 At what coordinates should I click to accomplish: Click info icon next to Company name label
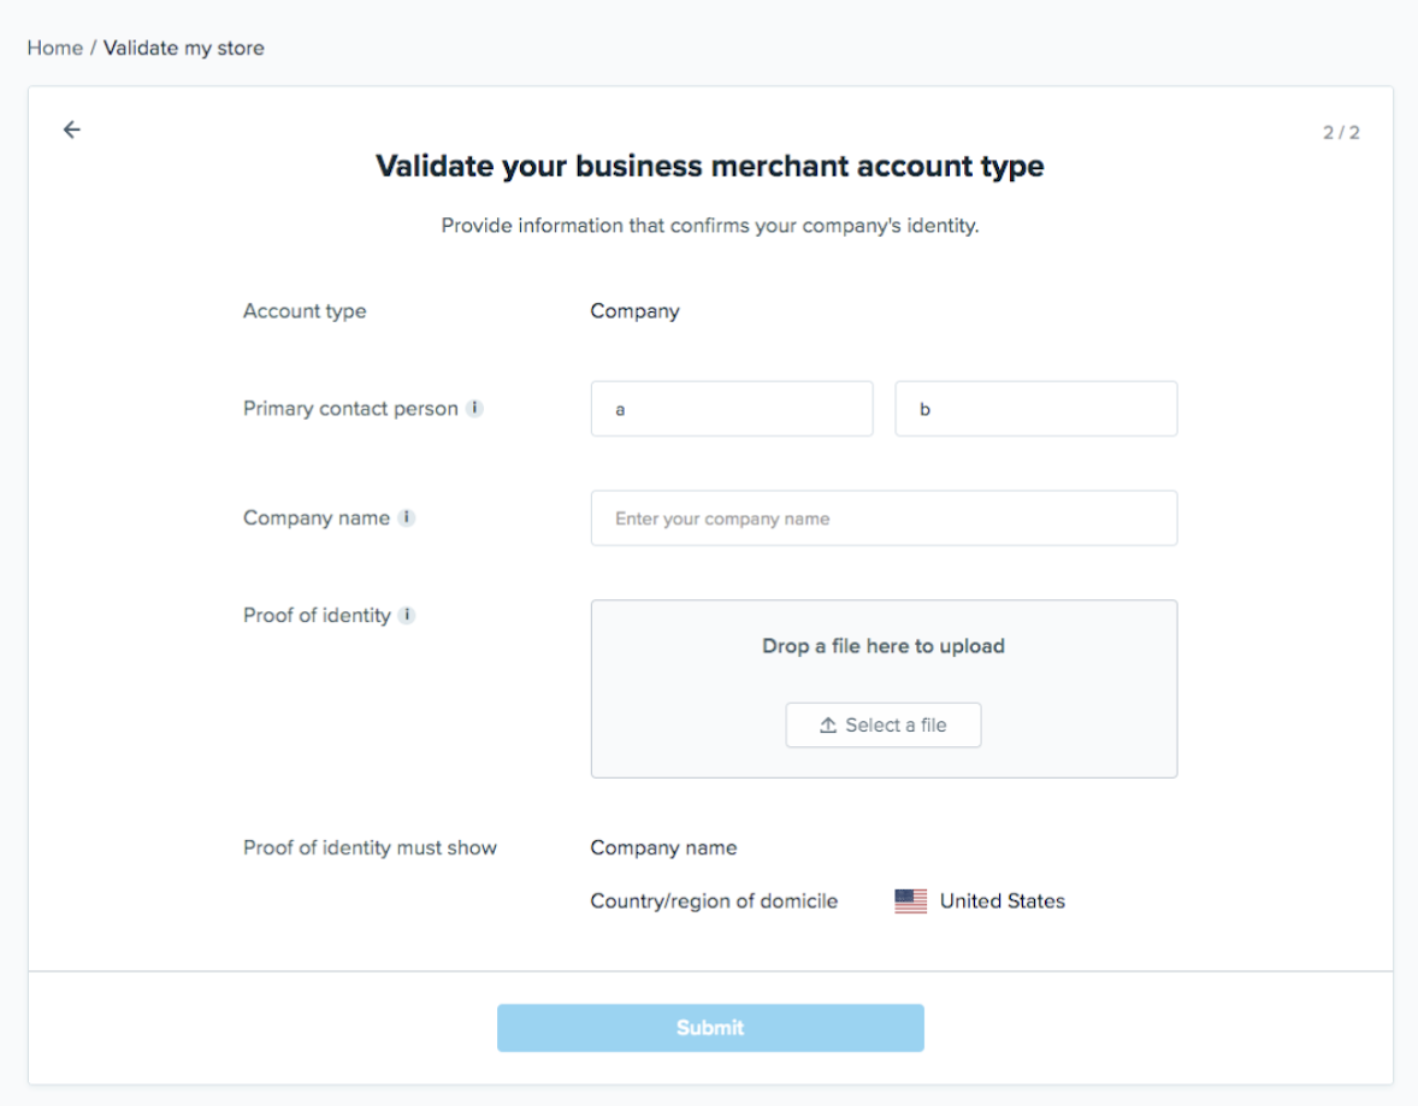[x=407, y=518]
